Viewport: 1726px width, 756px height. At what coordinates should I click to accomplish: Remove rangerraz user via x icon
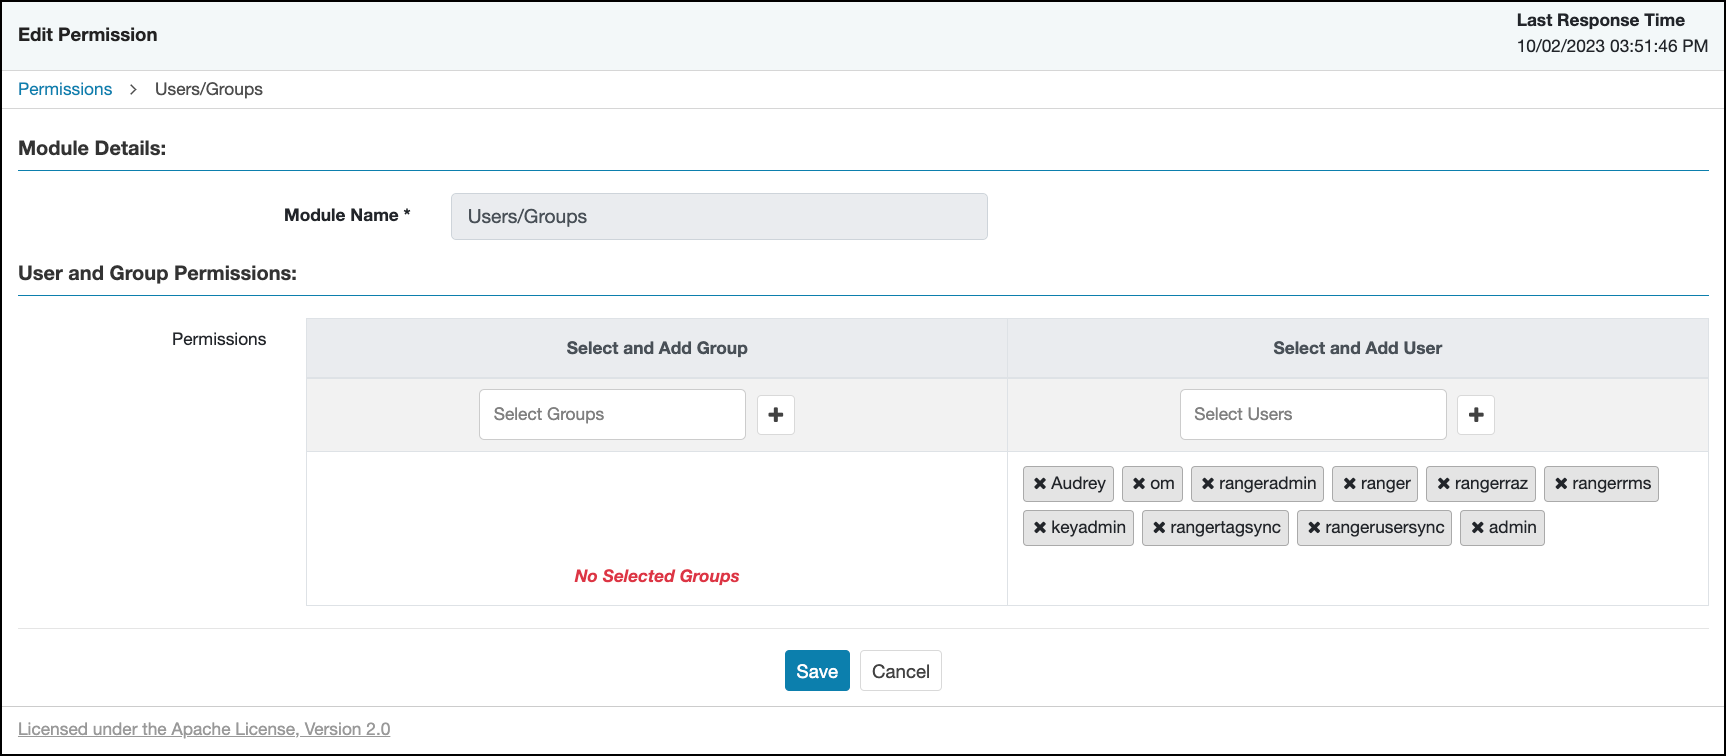pos(1443,484)
